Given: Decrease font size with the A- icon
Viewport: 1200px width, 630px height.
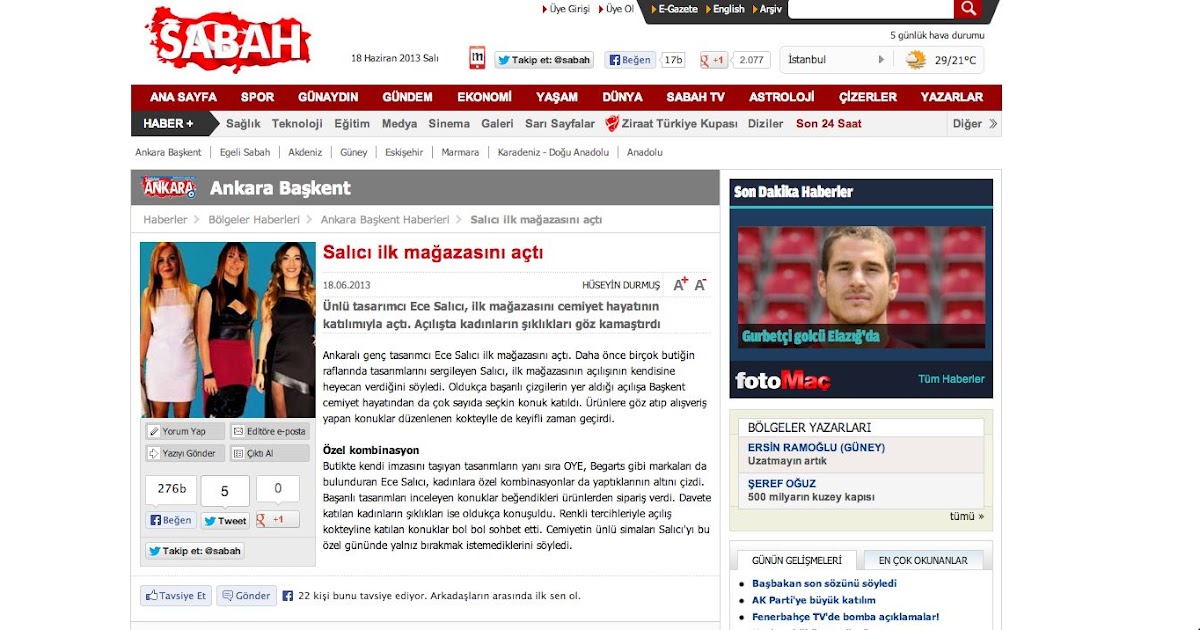Looking at the screenshot, I should [x=701, y=285].
